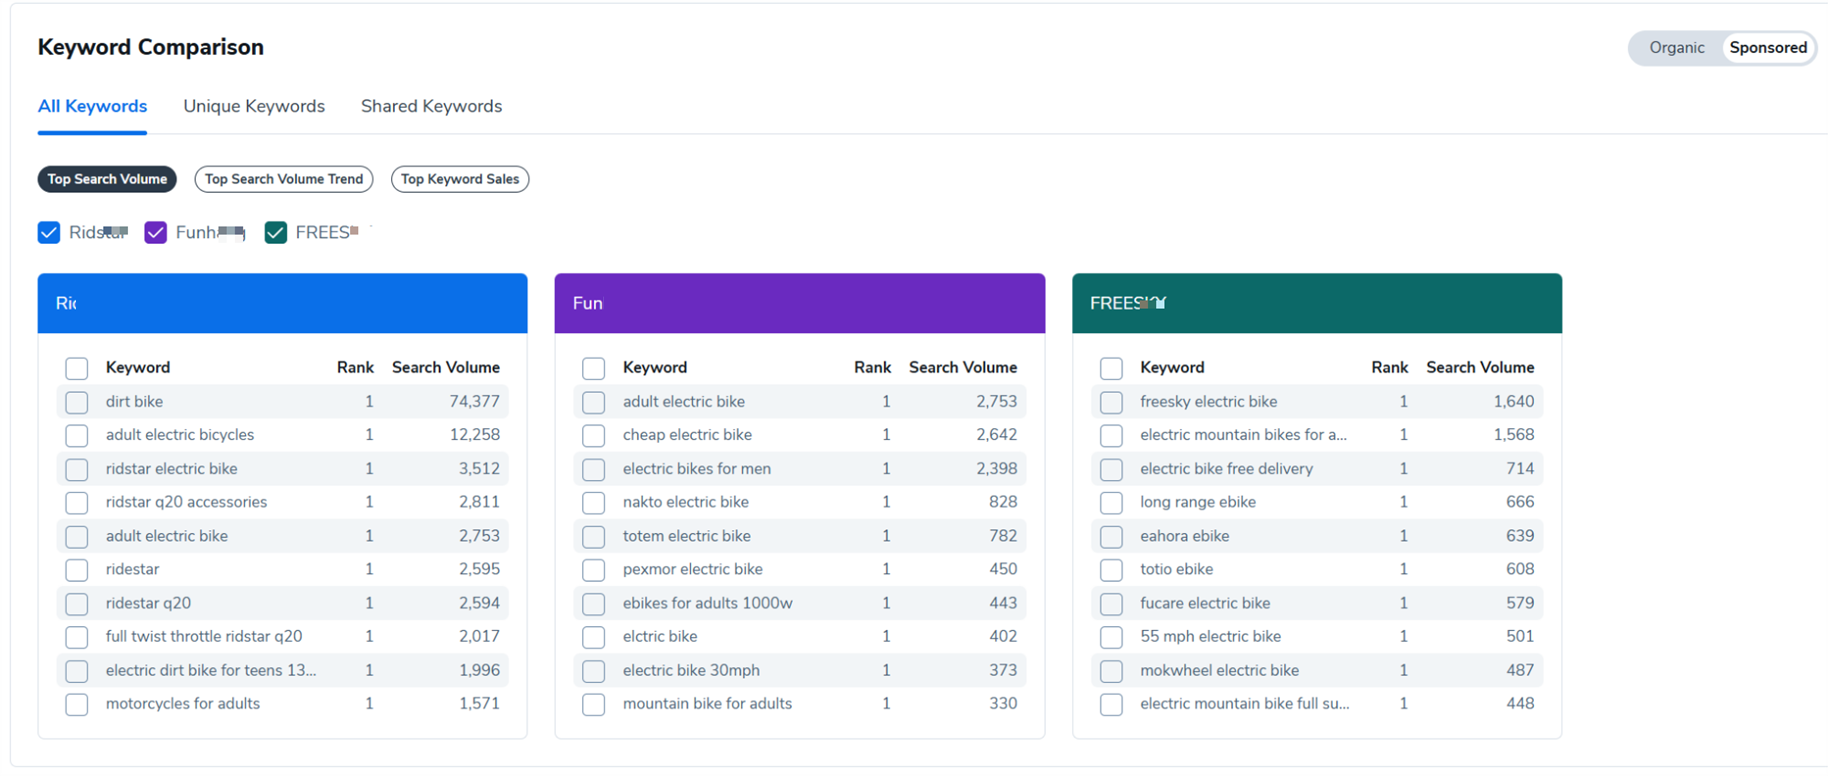Tick checkbox for mokwheel electric bike
The width and height of the screenshot is (1828, 776).
pos(1111,671)
